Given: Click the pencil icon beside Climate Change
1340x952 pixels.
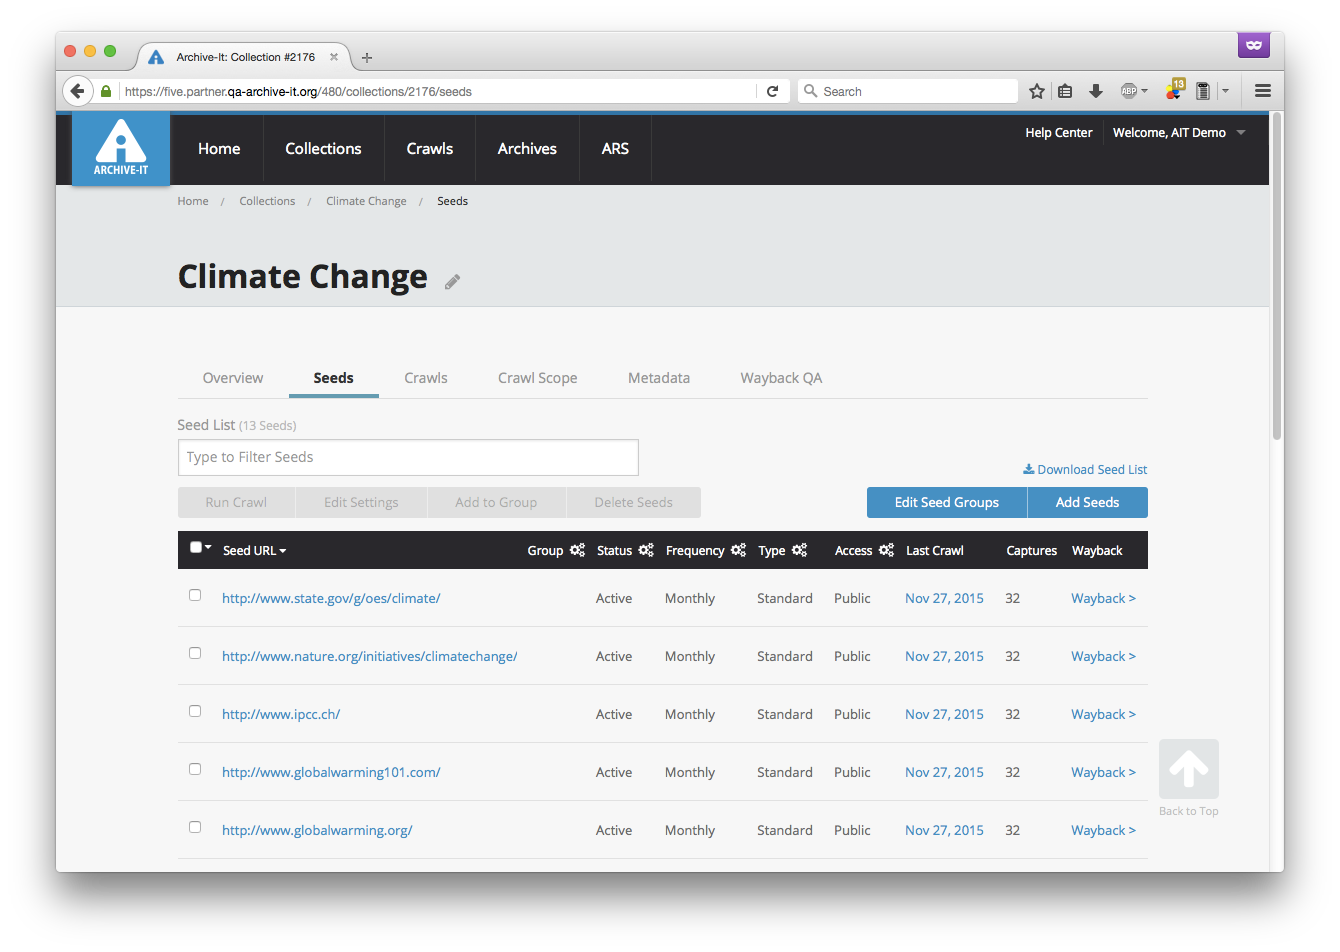Looking at the screenshot, I should [x=452, y=282].
